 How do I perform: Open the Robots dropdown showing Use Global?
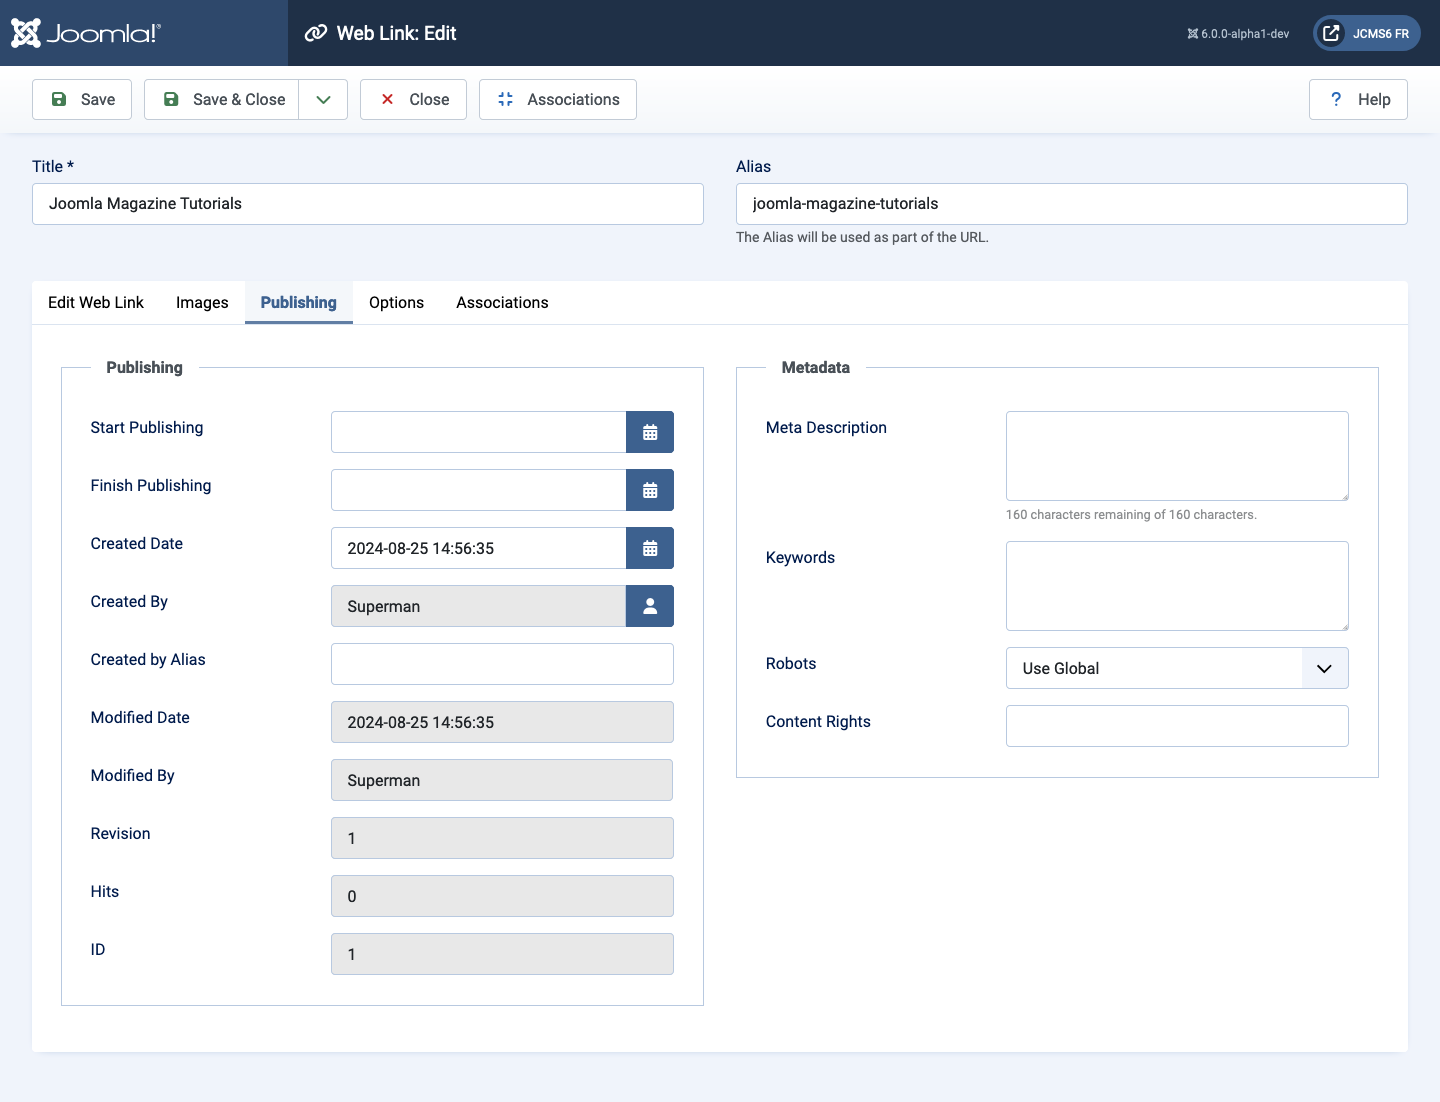1177,668
